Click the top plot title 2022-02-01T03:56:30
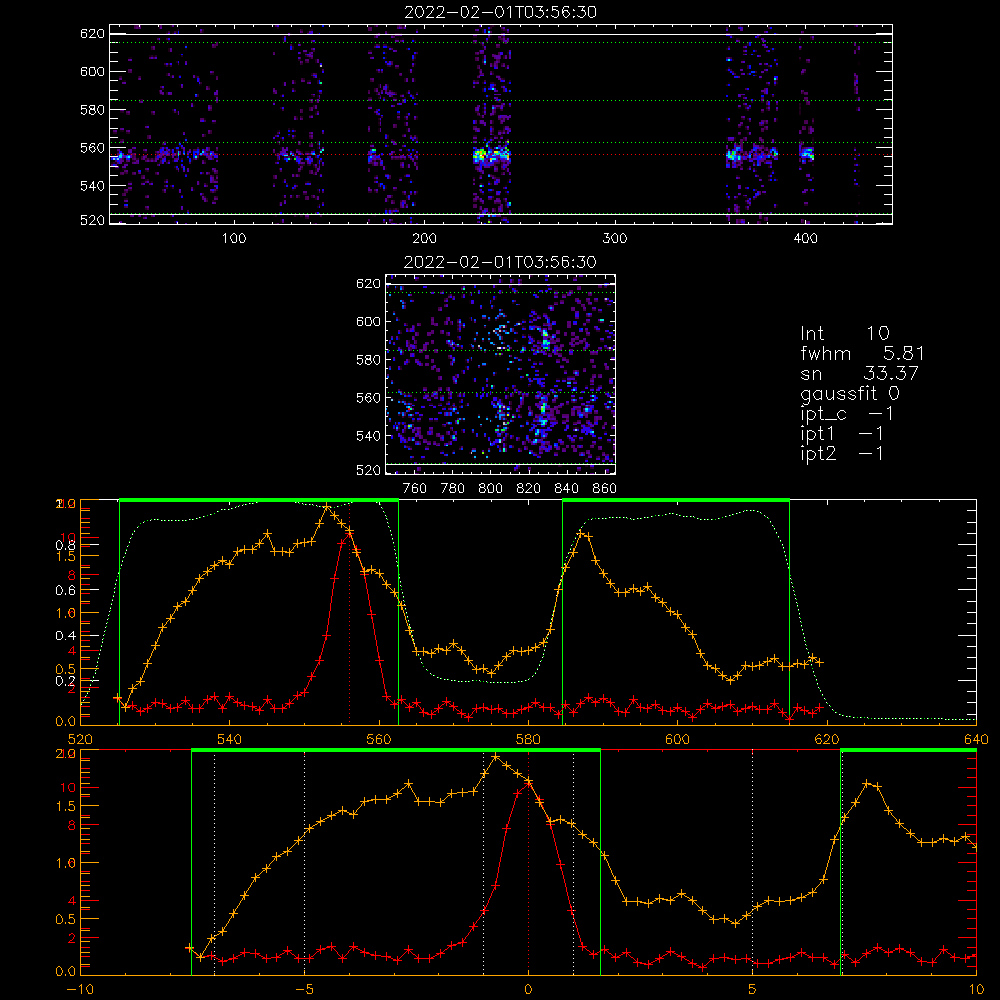Image resolution: width=1000 pixels, height=1000 pixels. tap(501, 12)
